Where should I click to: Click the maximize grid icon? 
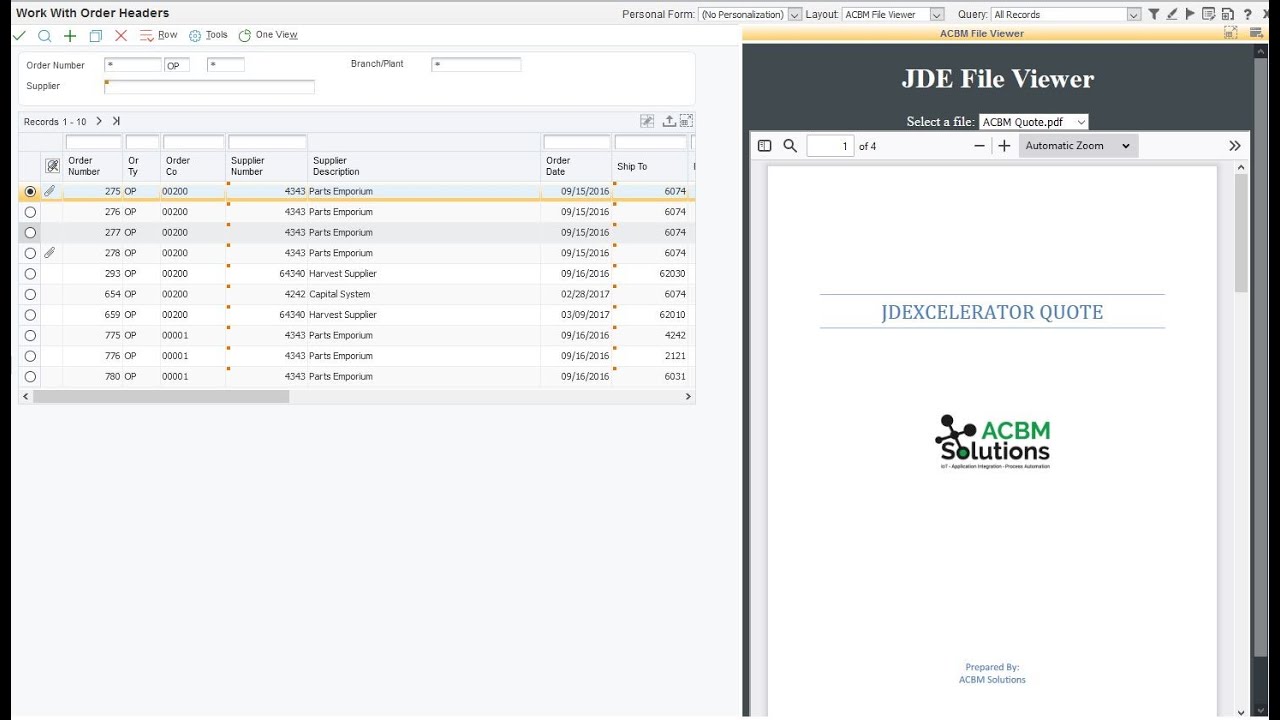(x=686, y=121)
